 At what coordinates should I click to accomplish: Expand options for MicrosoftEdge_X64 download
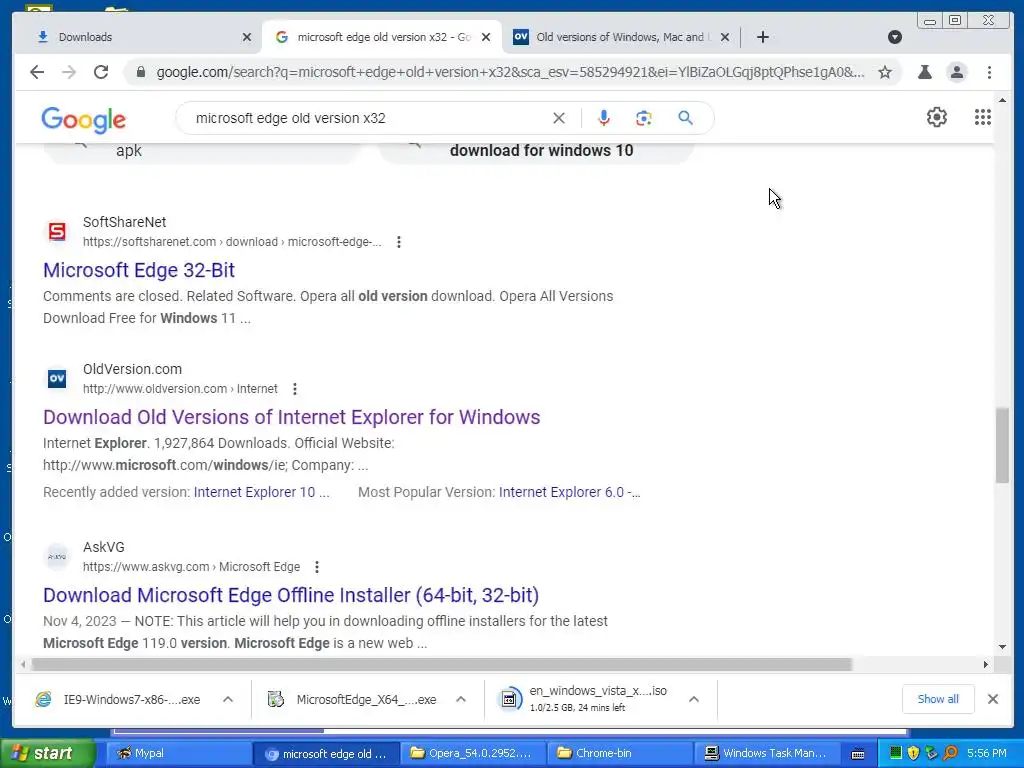[460, 699]
